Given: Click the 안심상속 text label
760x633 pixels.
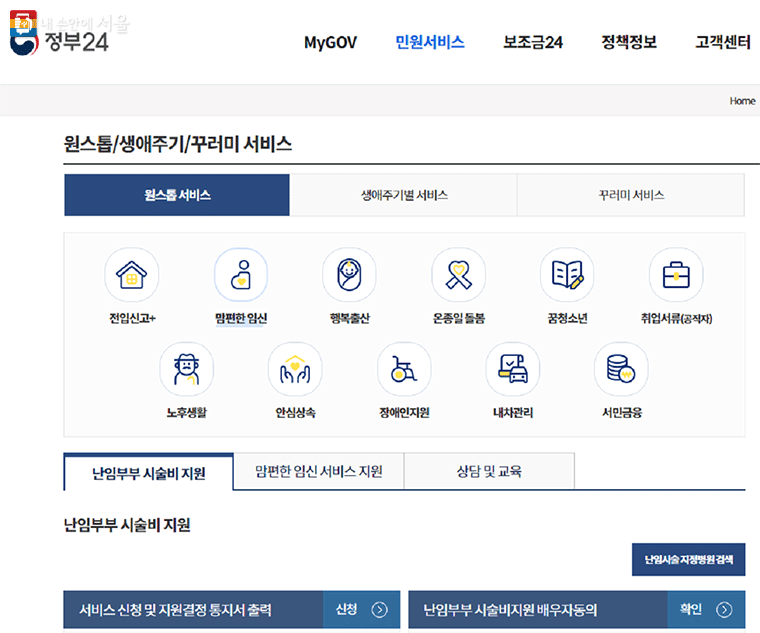Looking at the screenshot, I should pyautogui.click(x=295, y=412).
